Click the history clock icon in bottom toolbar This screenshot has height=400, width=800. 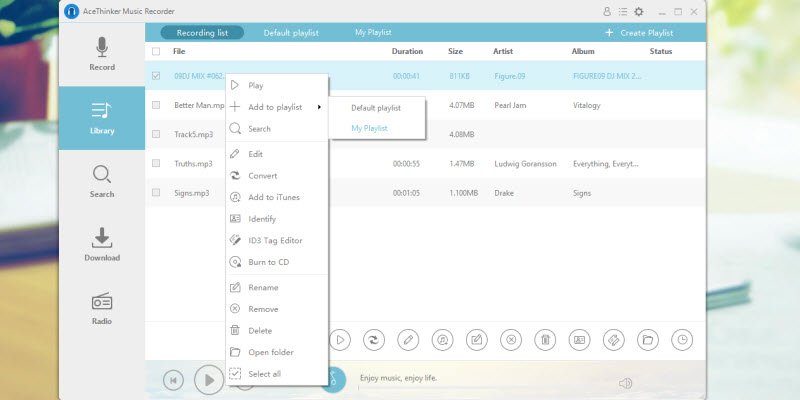[x=681, y=340]
